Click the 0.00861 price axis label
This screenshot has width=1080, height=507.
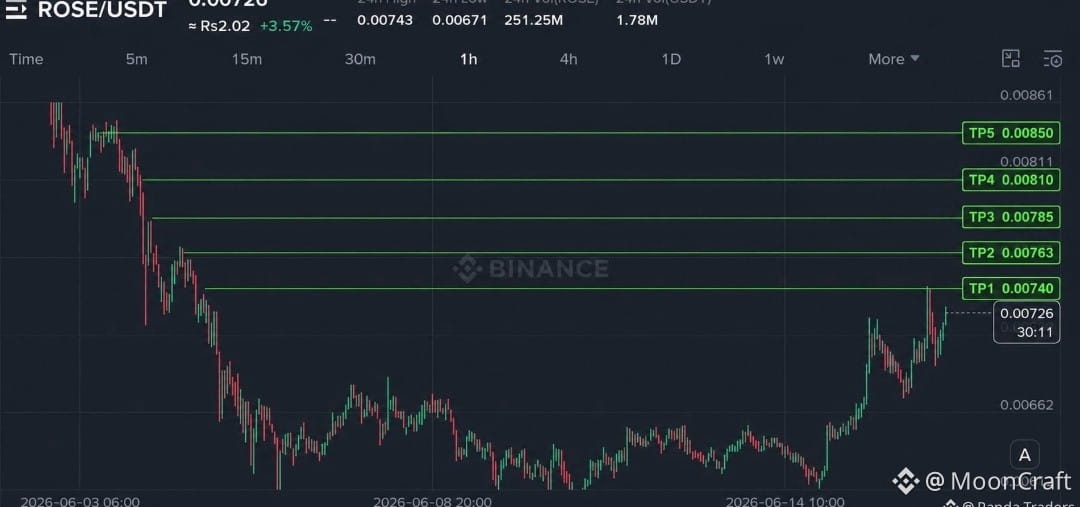click(1026, 95)
